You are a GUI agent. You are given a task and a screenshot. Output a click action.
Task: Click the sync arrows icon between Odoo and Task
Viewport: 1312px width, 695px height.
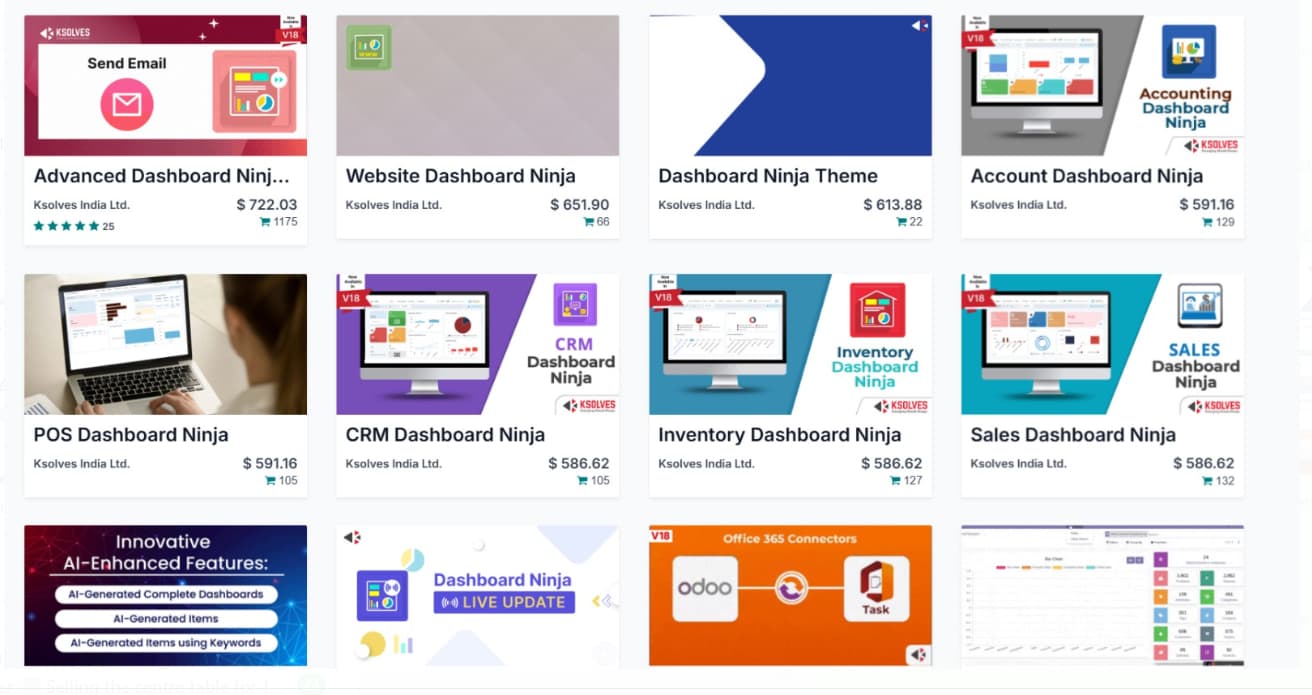click(x=790, y=588)
